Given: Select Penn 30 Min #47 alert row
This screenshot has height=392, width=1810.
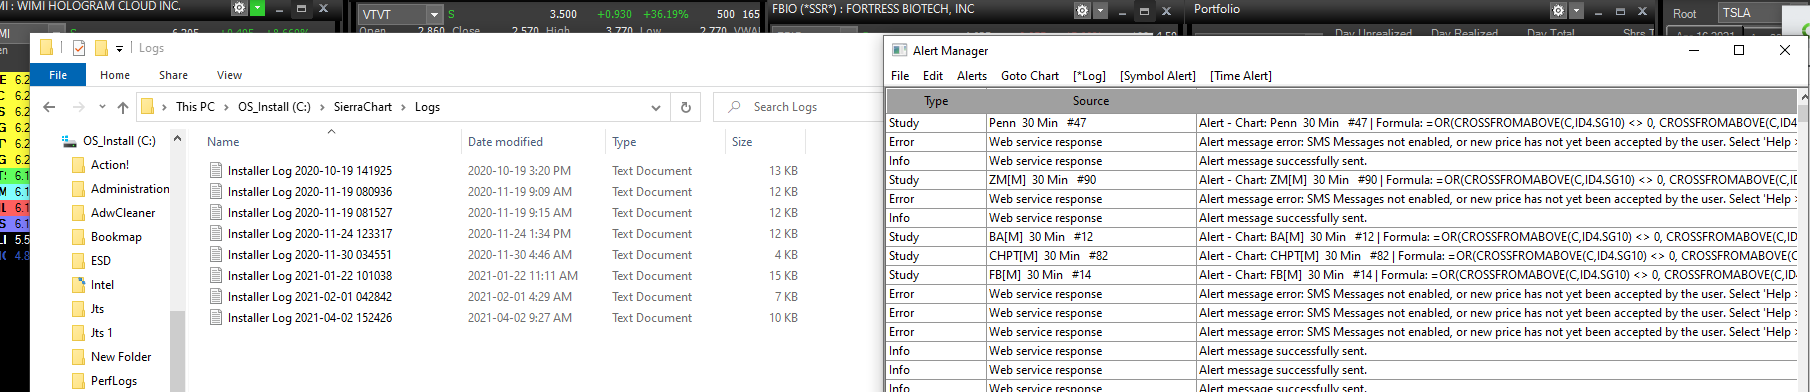Looking at the screenshot, I should [1342, 123].
